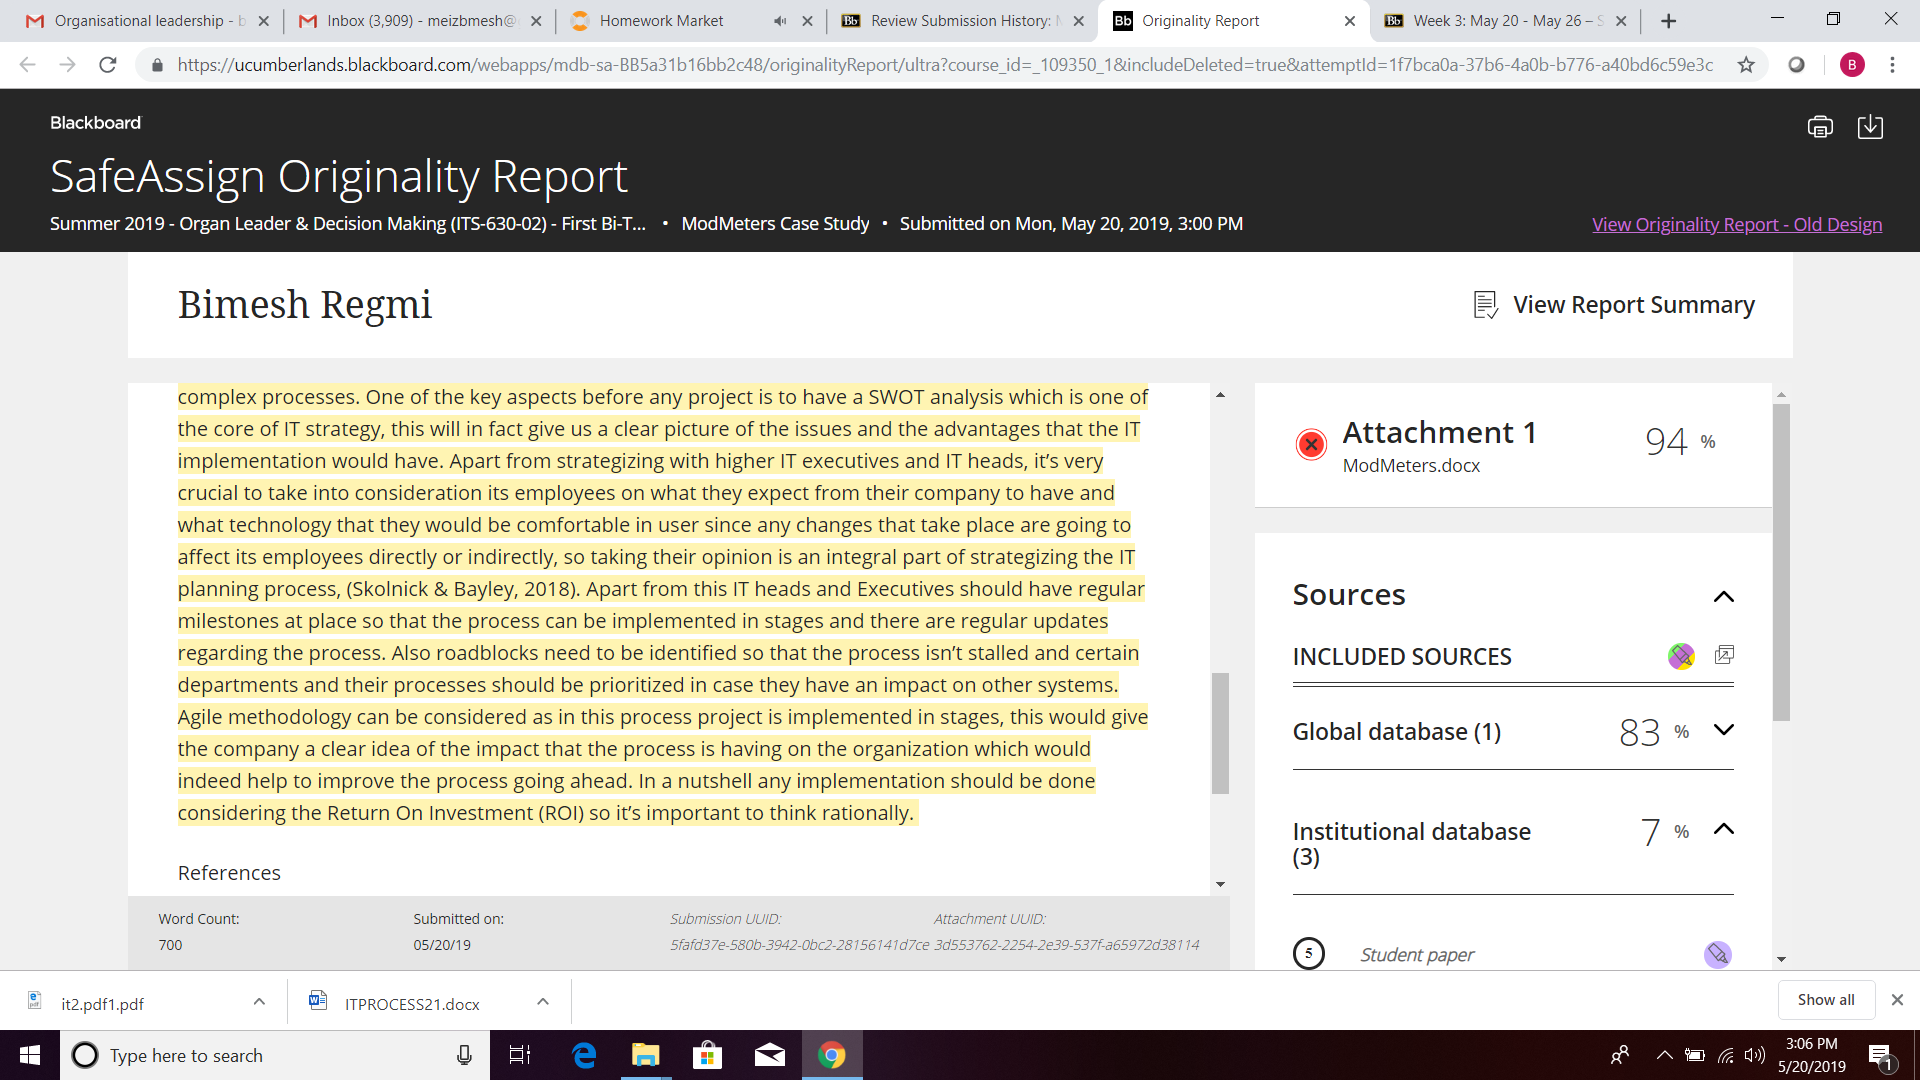The height and width of the screenshot is (1080, 1920).
Task: Open included sources in a new window
Action: coord(1724,655)
